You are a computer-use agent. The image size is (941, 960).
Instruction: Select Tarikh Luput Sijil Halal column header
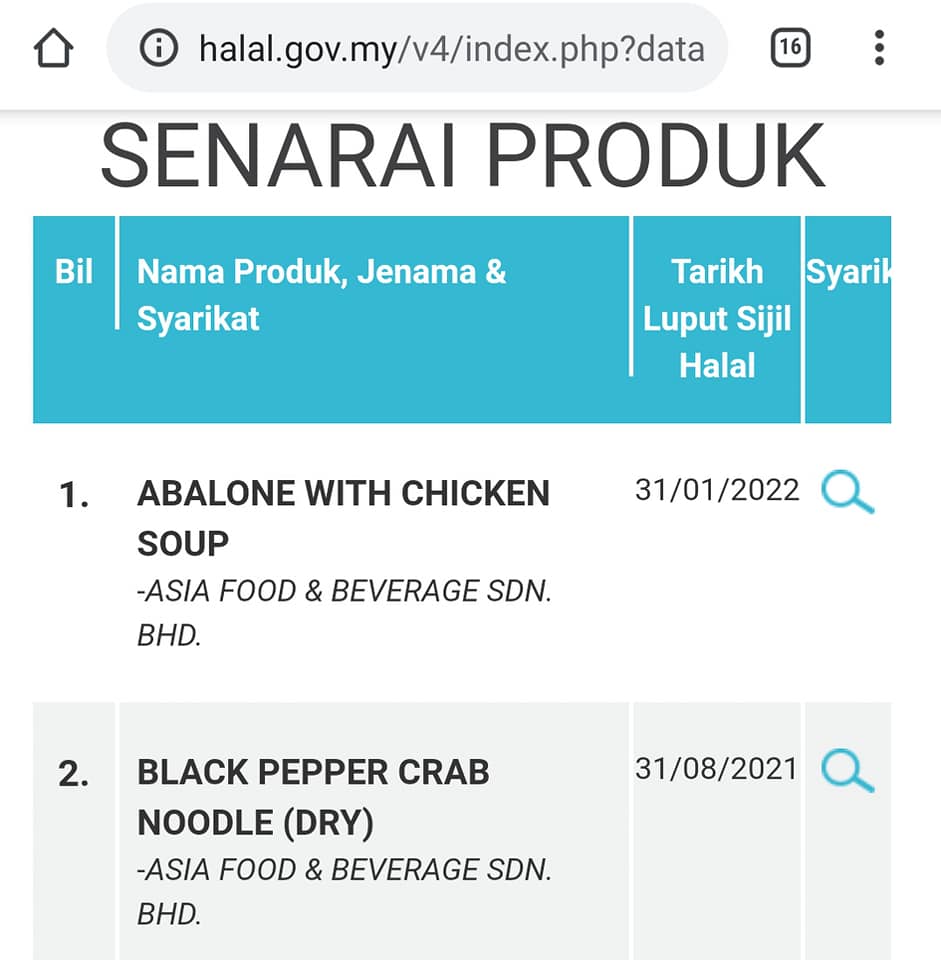tap(717, 318)
